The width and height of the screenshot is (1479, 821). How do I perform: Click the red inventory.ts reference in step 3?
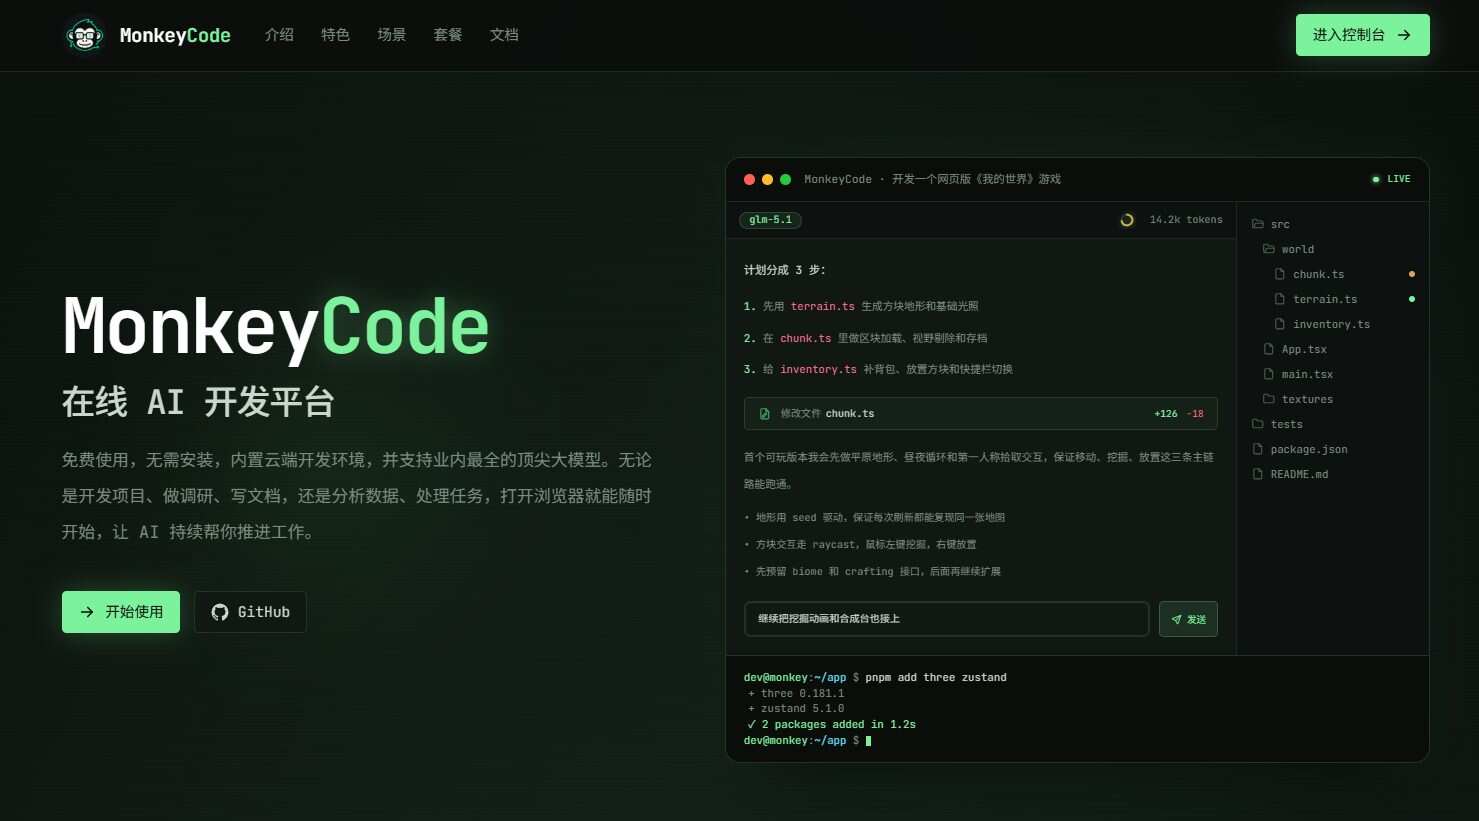[x=818, y=369]
